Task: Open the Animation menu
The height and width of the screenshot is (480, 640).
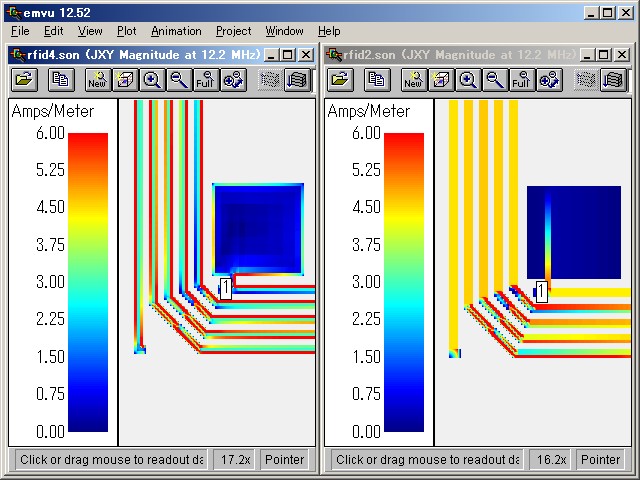Action: 176,31
